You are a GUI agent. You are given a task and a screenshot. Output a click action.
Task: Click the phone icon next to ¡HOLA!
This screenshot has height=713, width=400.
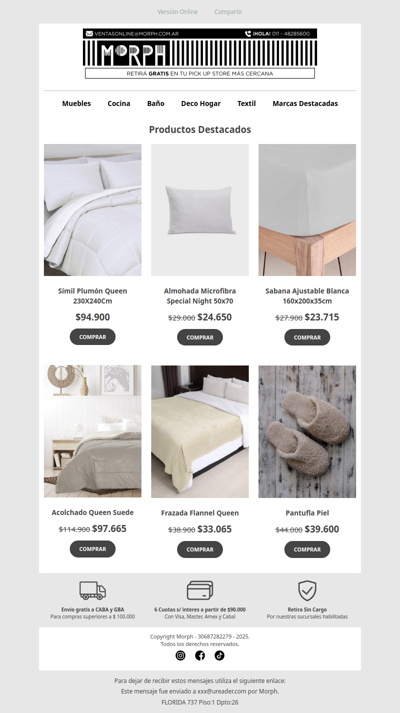coord(248,34)
